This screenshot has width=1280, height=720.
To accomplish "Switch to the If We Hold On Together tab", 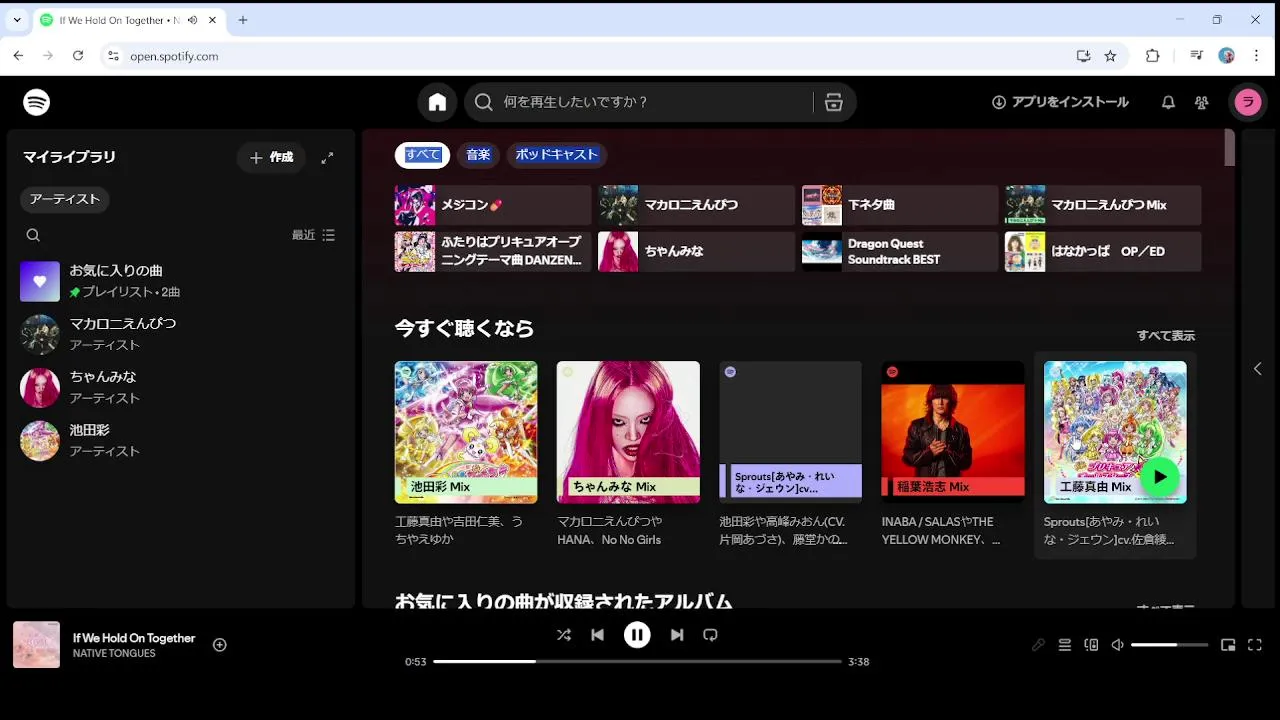I will tap(120, 20).
